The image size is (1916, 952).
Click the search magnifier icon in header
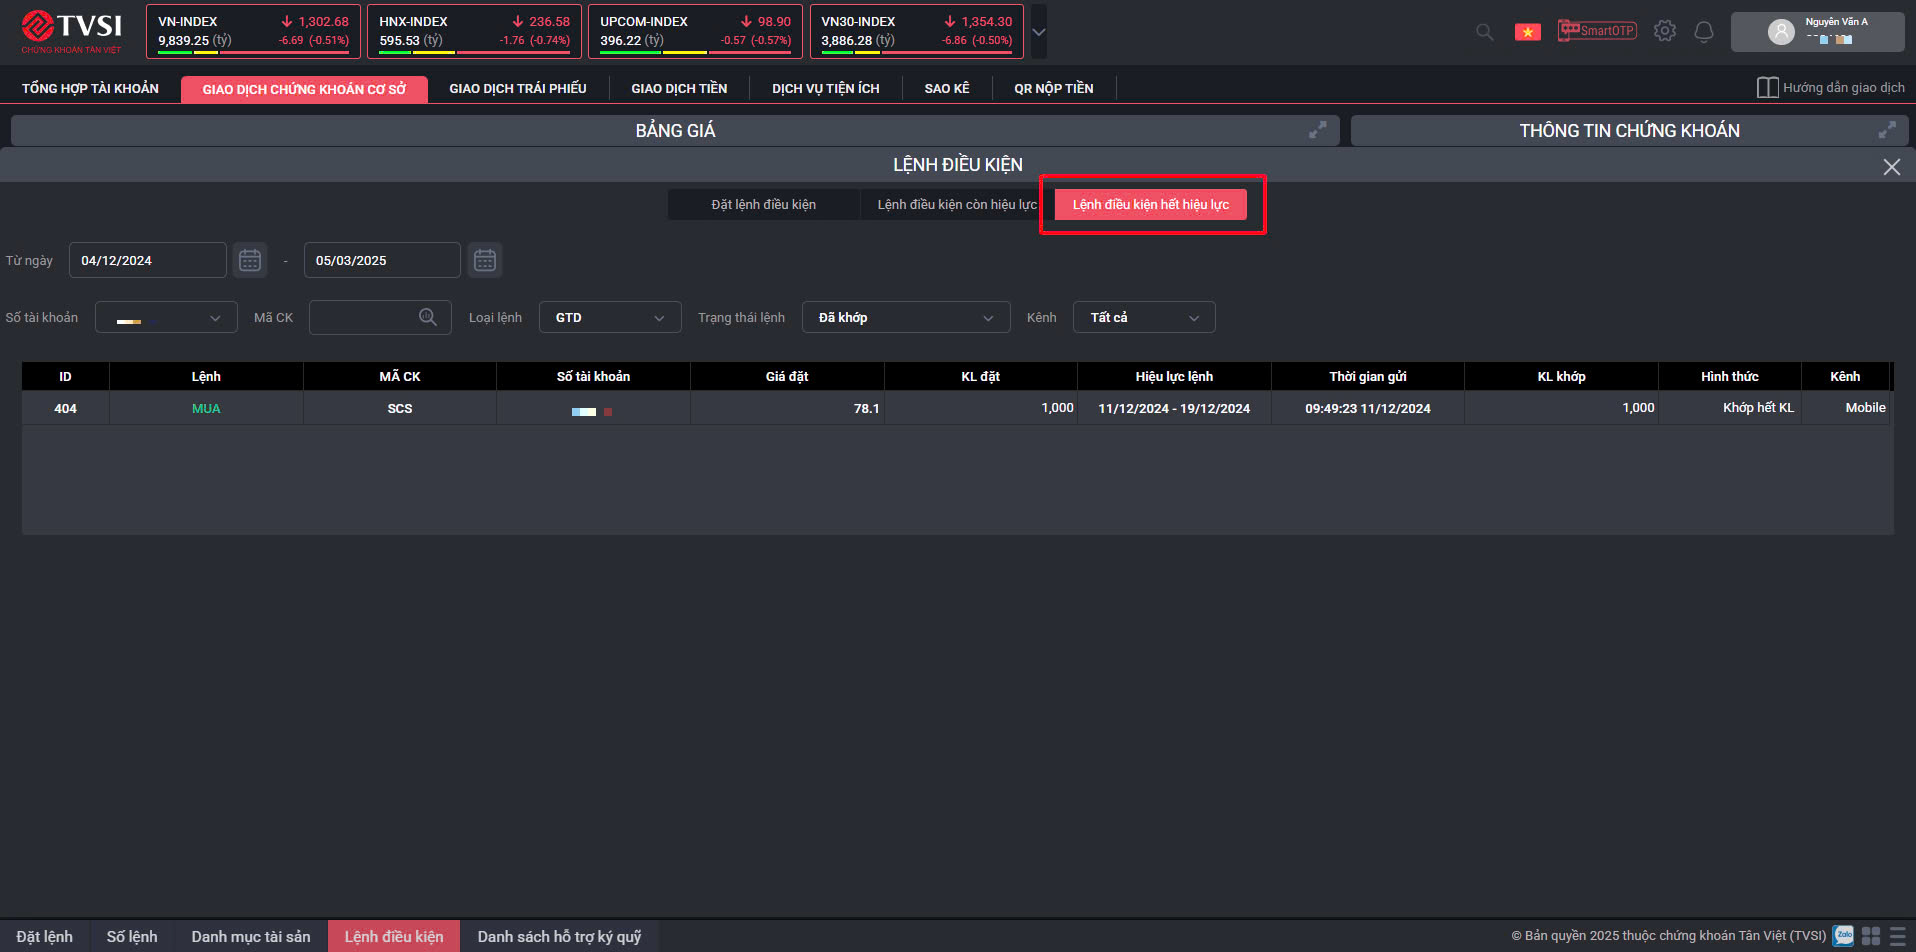click(x=1485, y=32)
